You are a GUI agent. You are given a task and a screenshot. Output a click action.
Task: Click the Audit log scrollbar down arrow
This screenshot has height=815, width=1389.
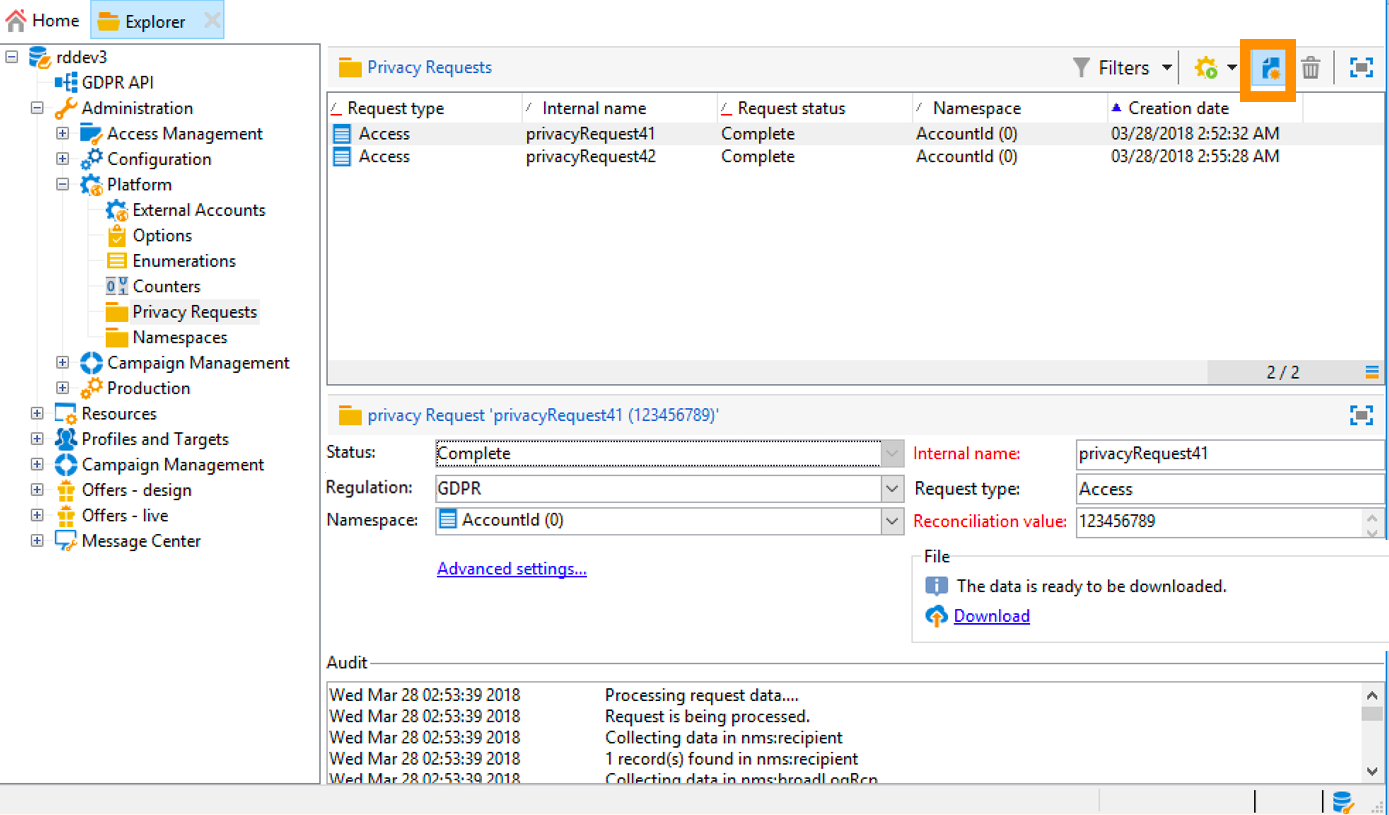pos(1373,770)
